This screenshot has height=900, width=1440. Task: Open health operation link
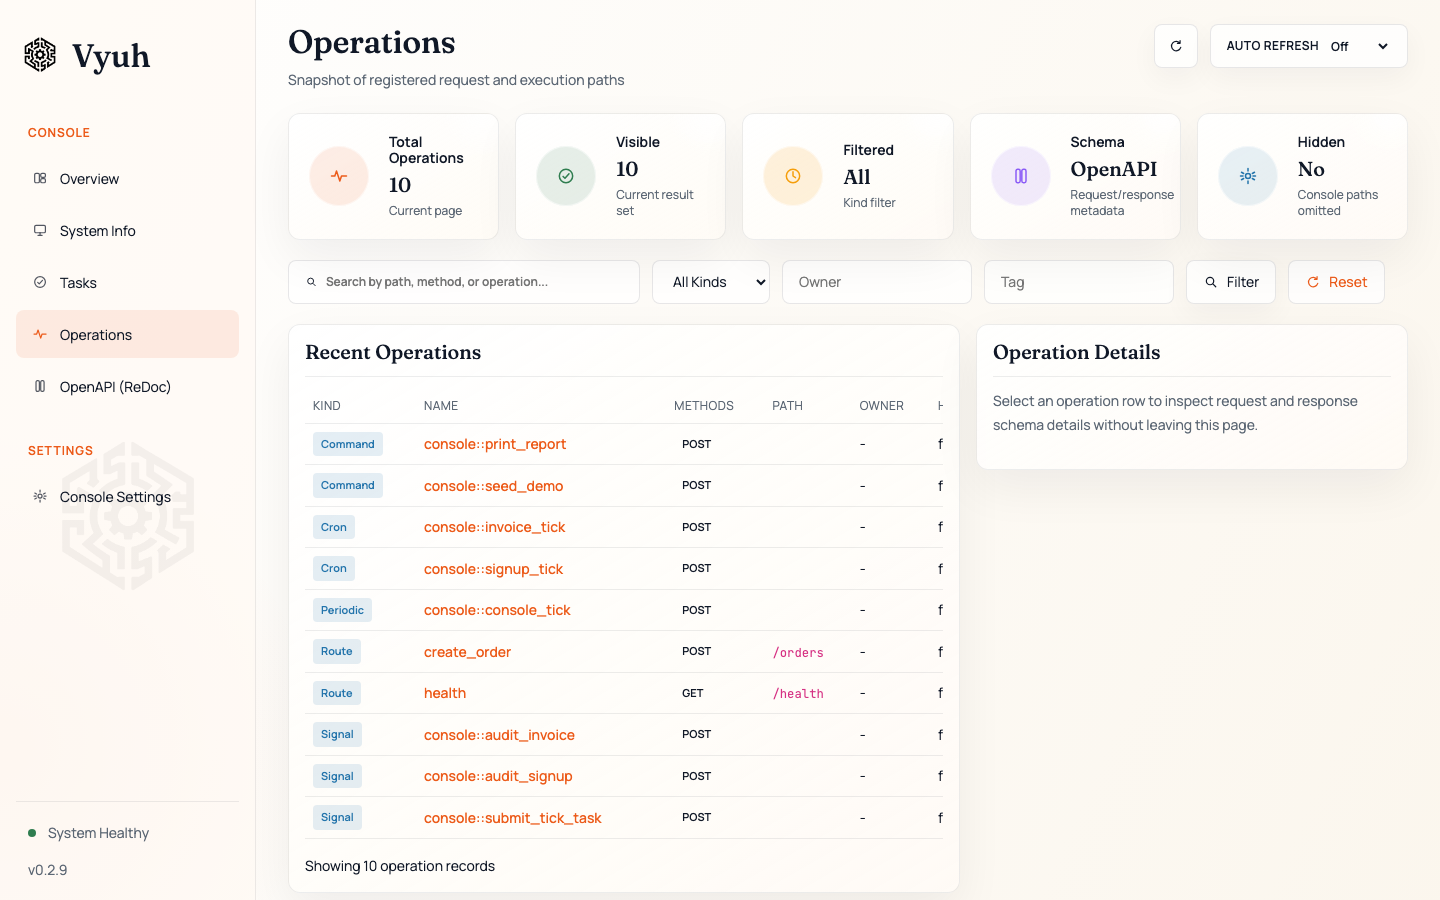click(x=445, y=693)
